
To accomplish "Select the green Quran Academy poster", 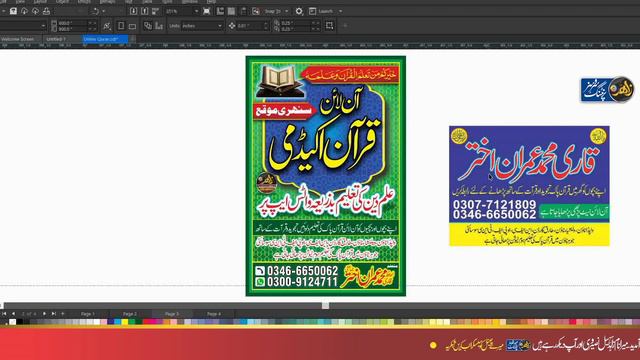I will coord(326,176).
